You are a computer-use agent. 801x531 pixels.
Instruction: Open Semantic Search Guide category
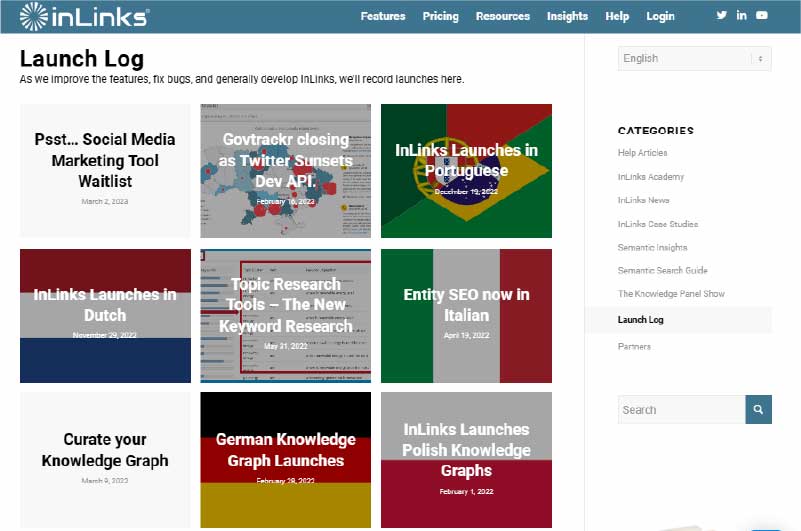point(662,270)
